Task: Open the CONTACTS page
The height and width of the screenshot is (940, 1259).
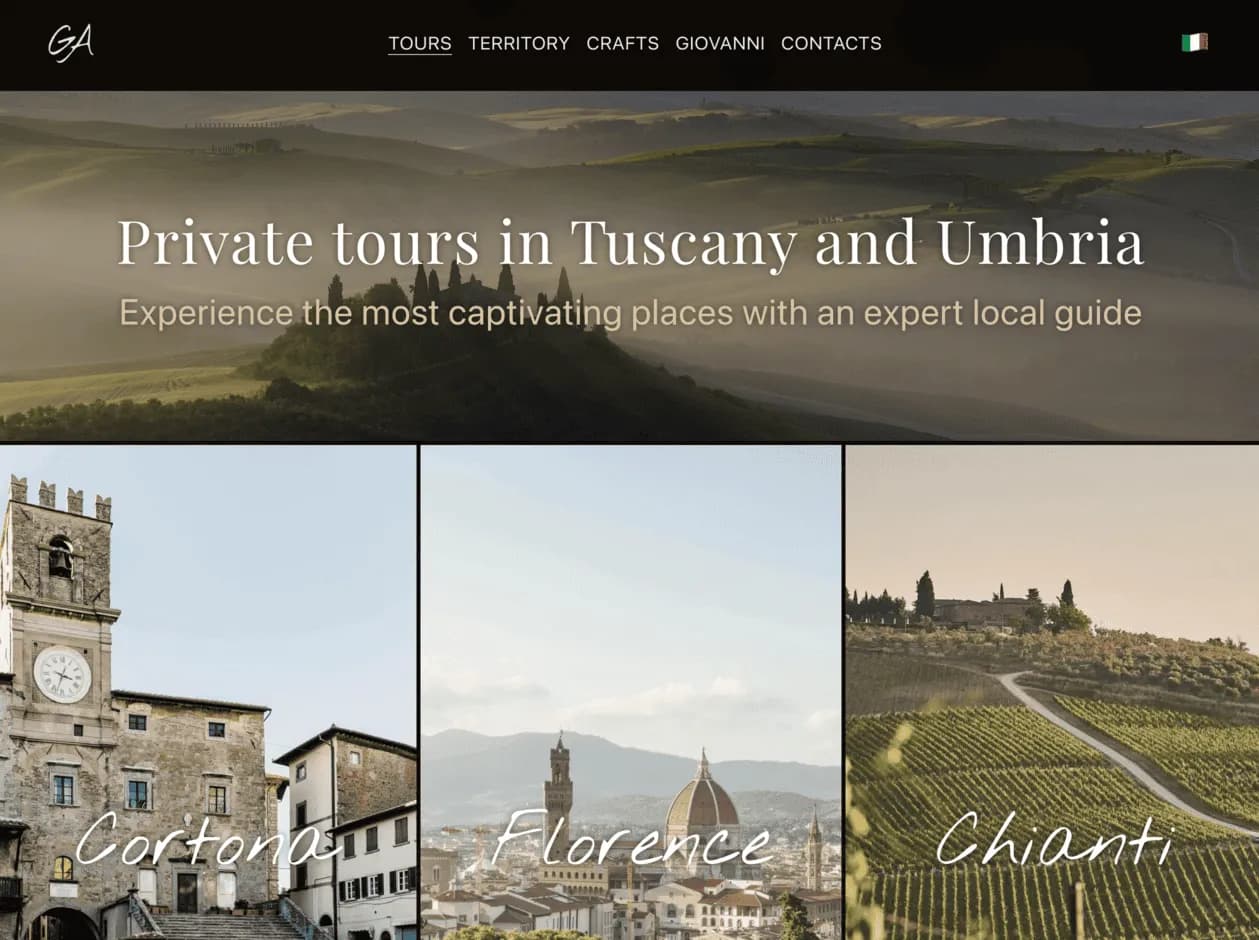Action: tap(831, 44)
